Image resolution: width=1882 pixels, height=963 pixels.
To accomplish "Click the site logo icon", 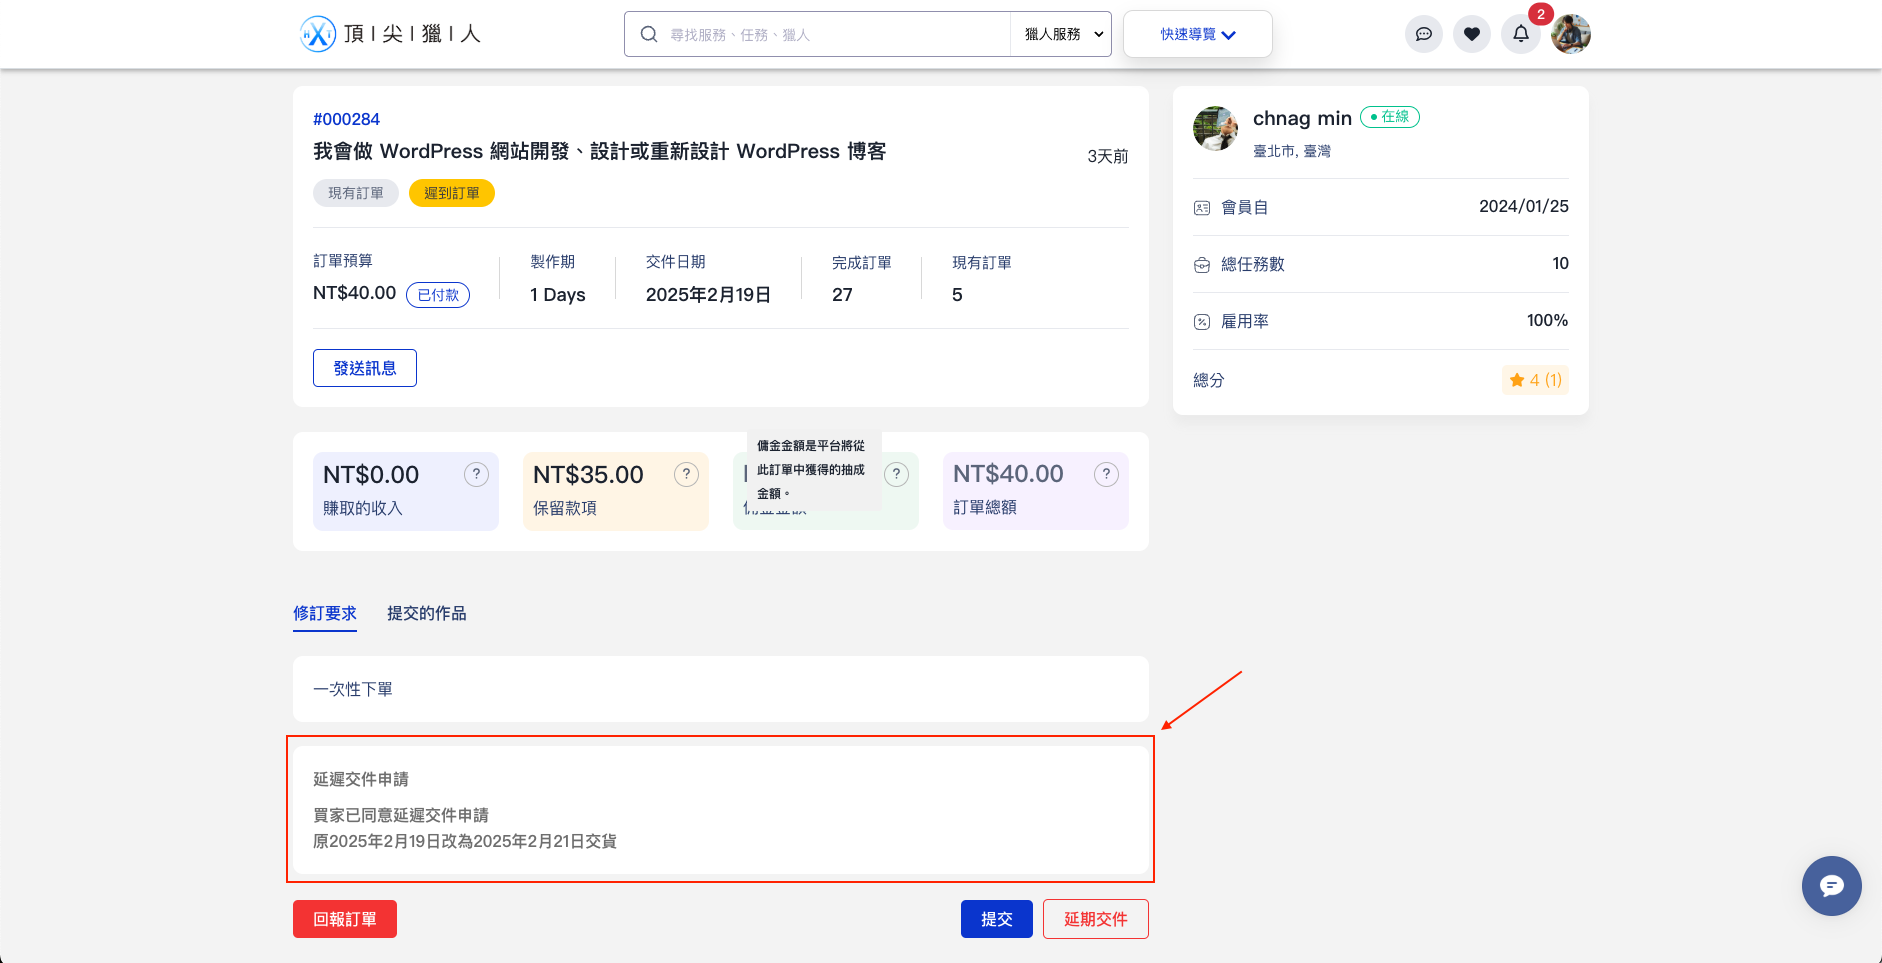I will pos(318,34).
